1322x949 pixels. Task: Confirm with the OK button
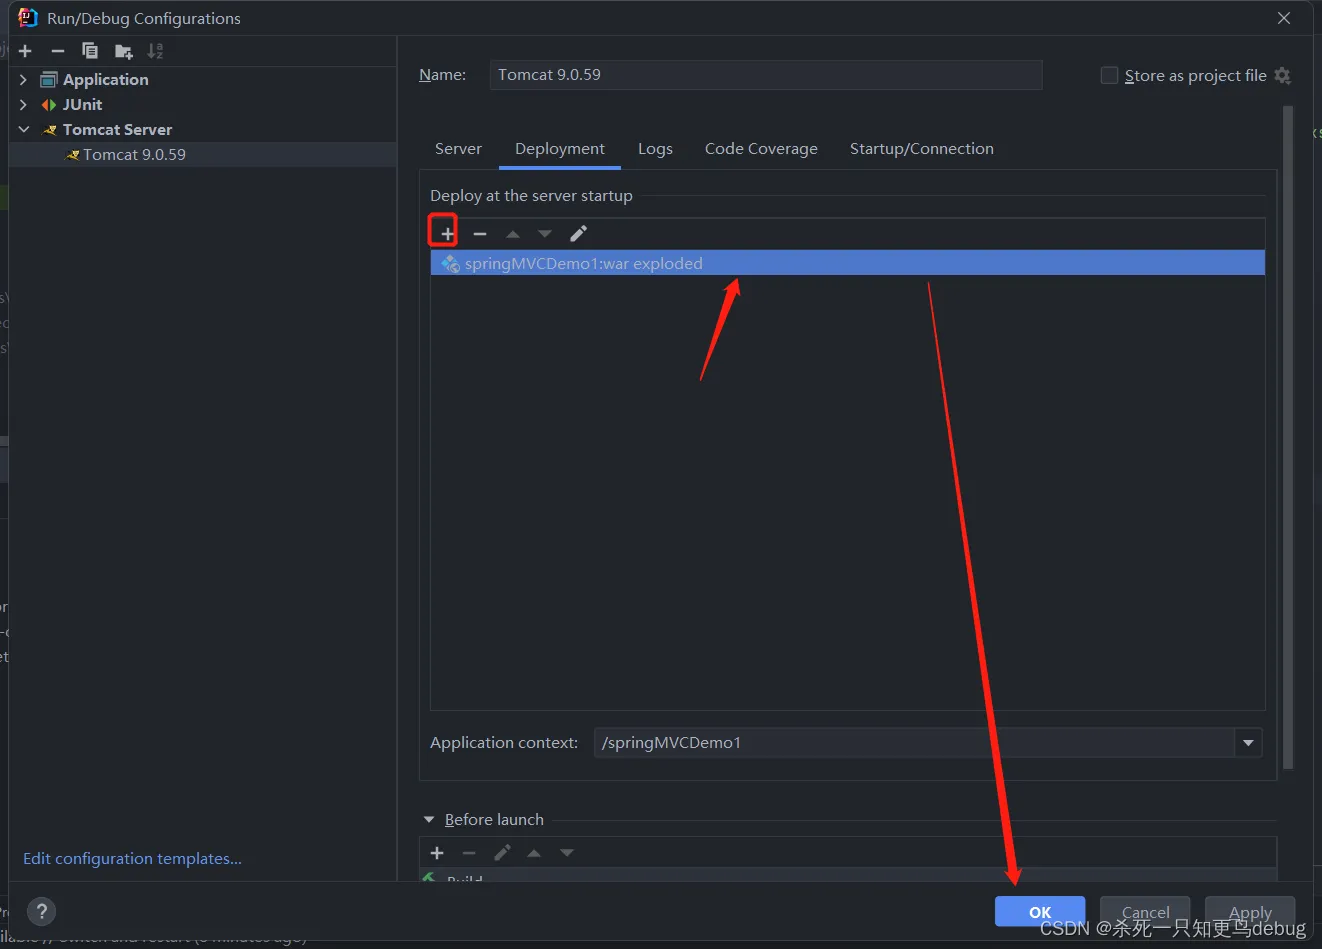click(1040, 912)
